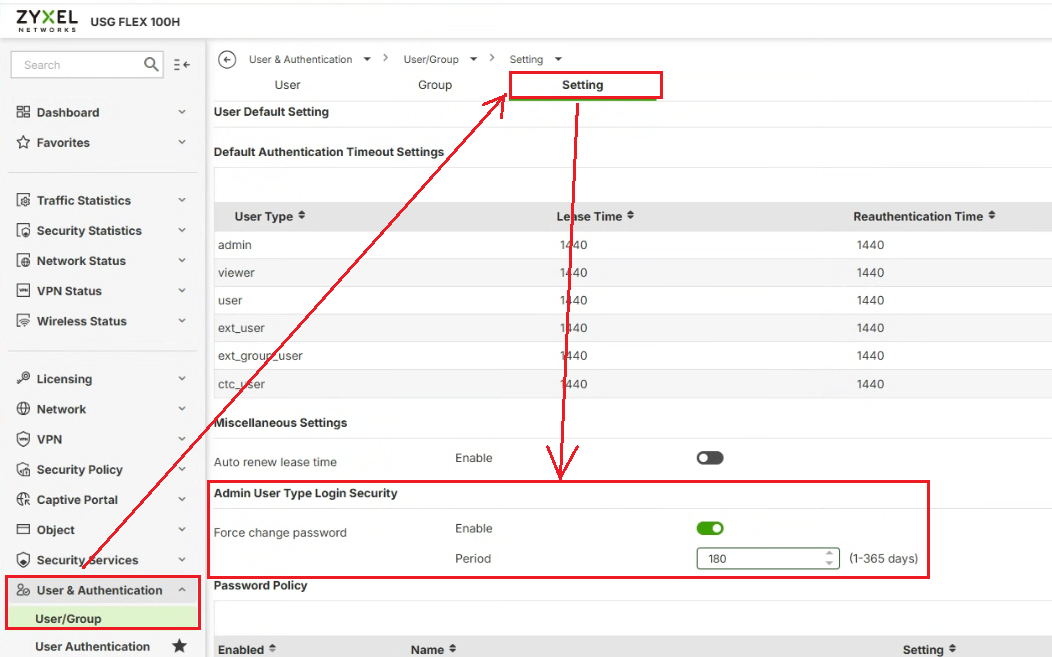1052x657 pixels.
Task: Open the User Authentication sidebar link
Action: [92, 646]
